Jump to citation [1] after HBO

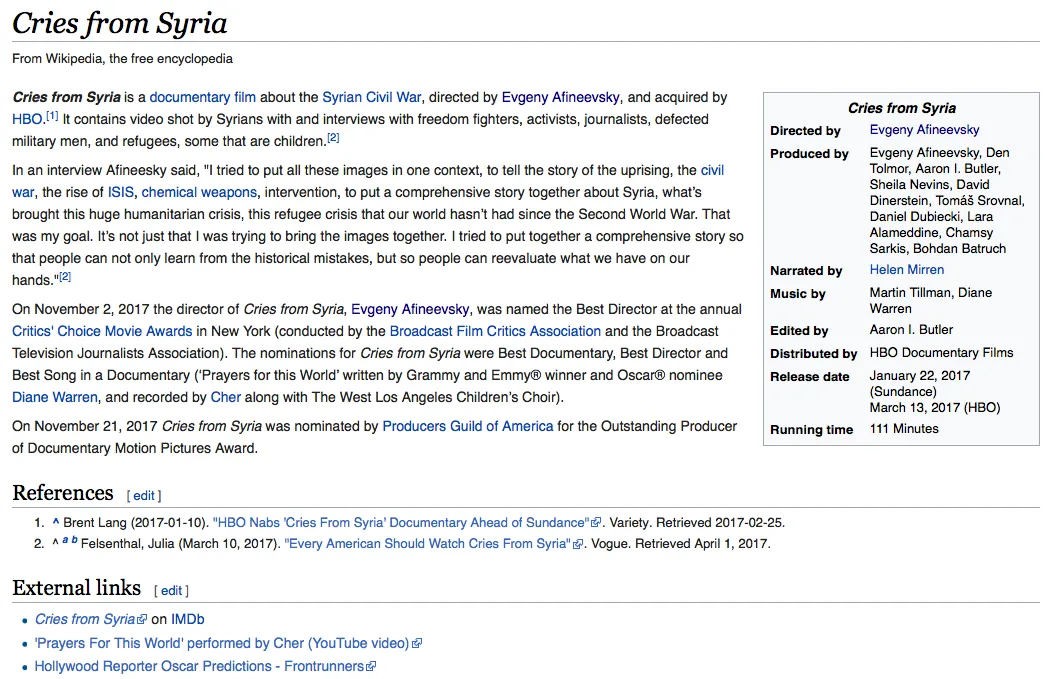pos(52,116)
